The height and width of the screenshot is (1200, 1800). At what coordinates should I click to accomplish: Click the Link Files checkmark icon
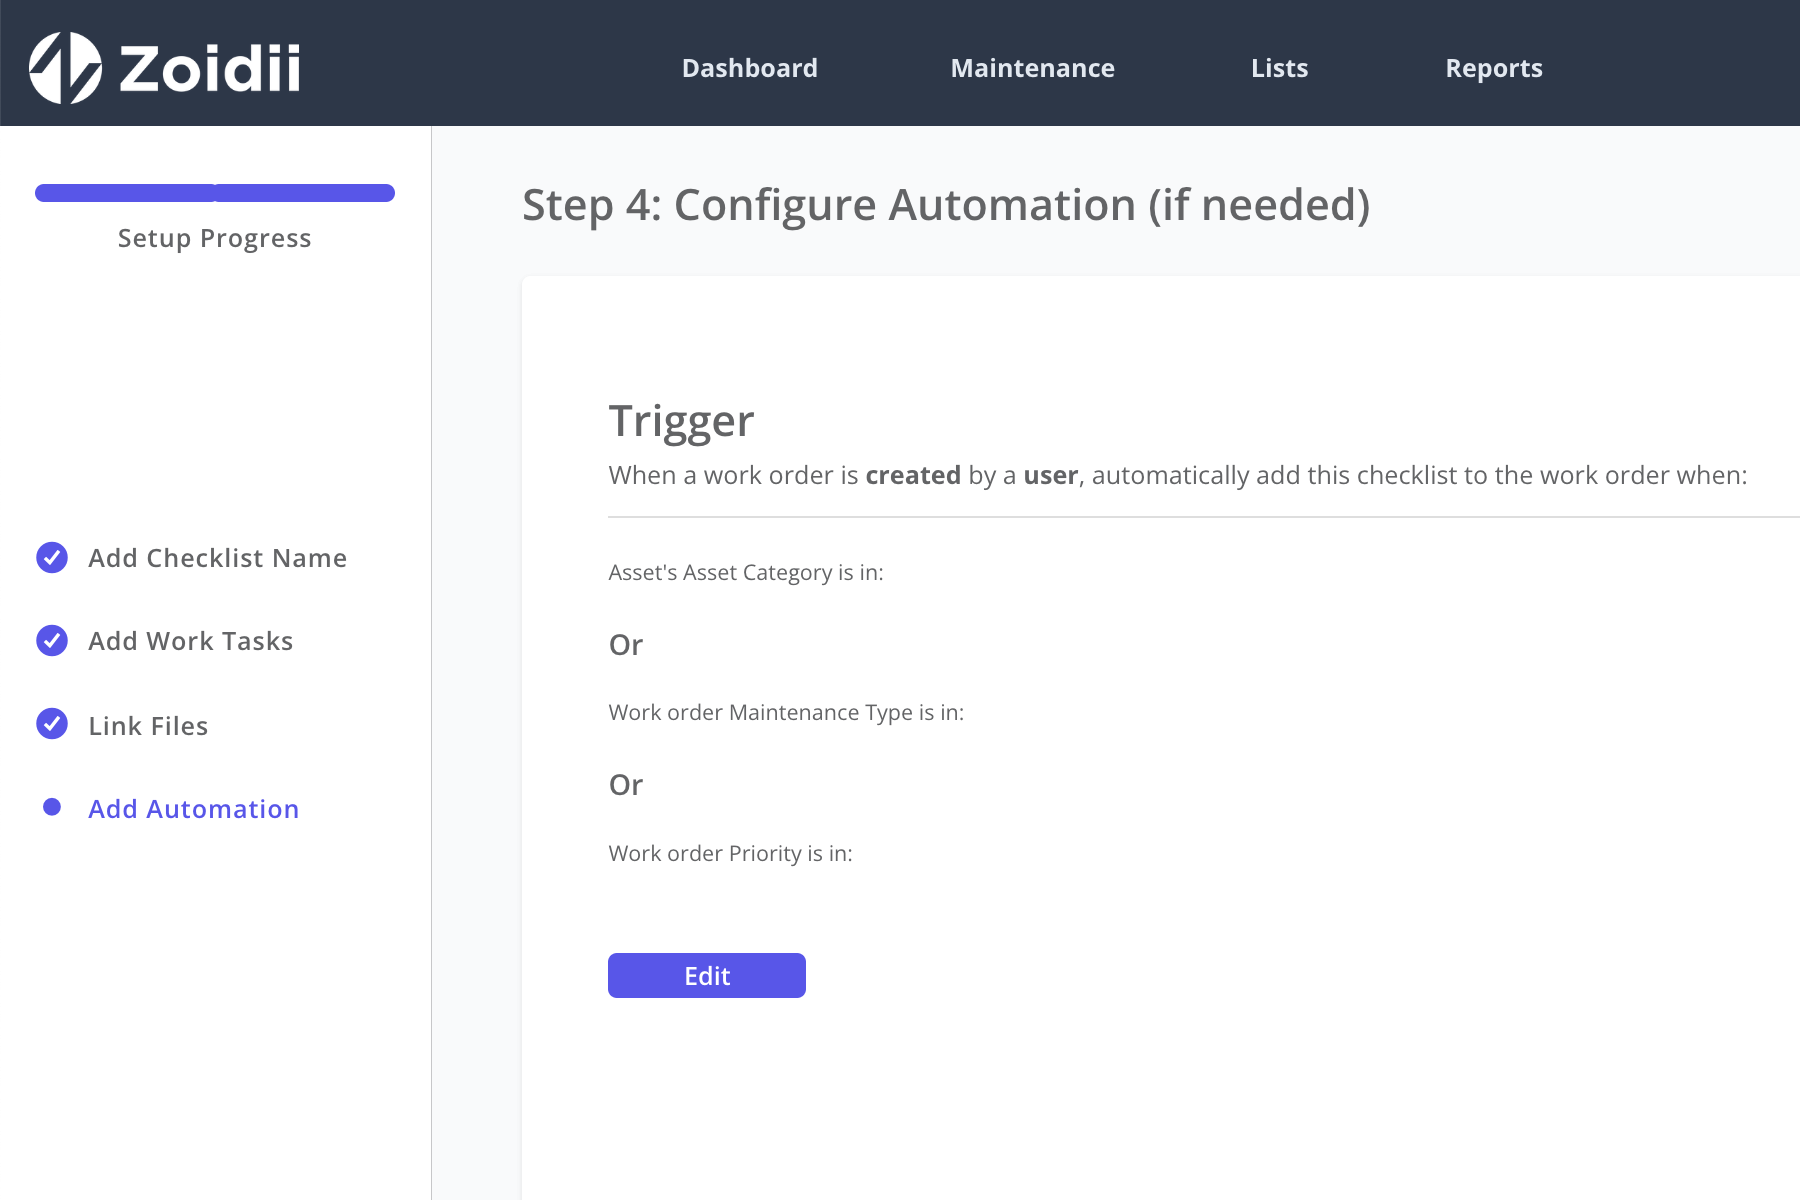52,723
